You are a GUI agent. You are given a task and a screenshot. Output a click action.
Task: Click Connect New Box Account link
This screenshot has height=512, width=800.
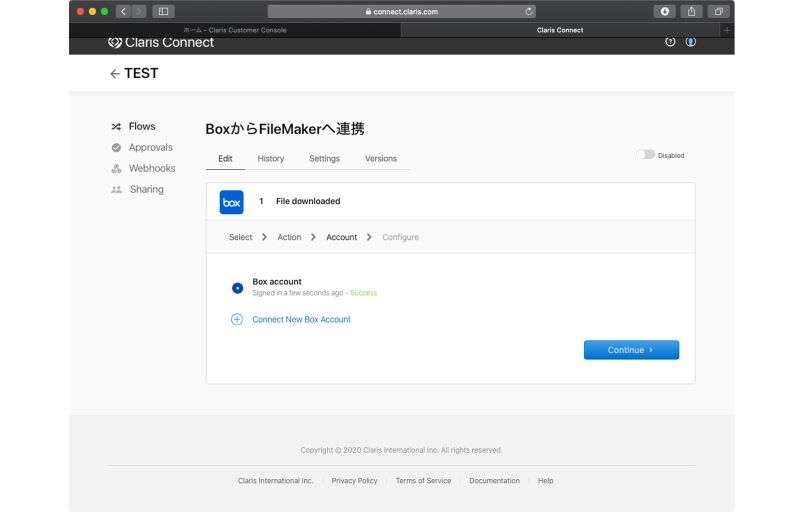(x=302, y=319)
